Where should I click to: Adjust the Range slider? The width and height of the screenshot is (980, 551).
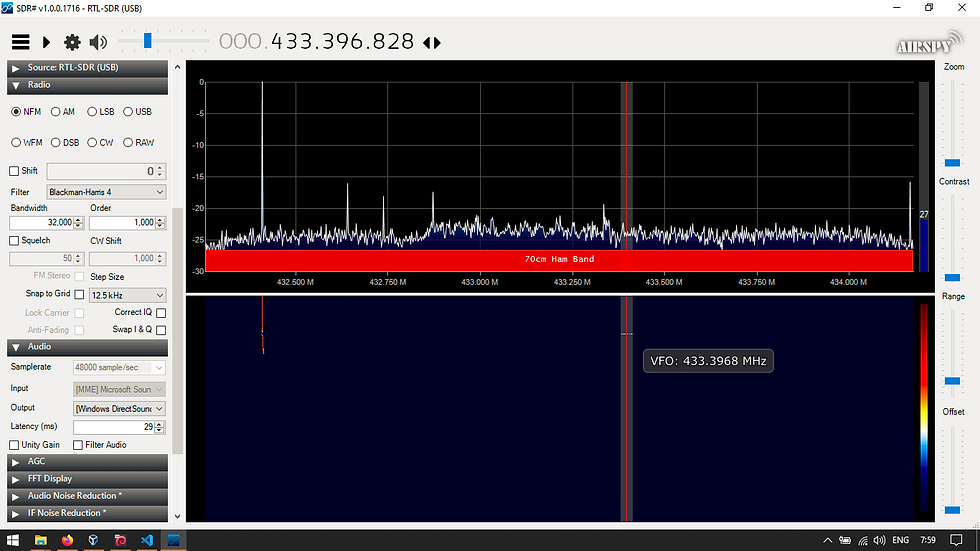952,380
